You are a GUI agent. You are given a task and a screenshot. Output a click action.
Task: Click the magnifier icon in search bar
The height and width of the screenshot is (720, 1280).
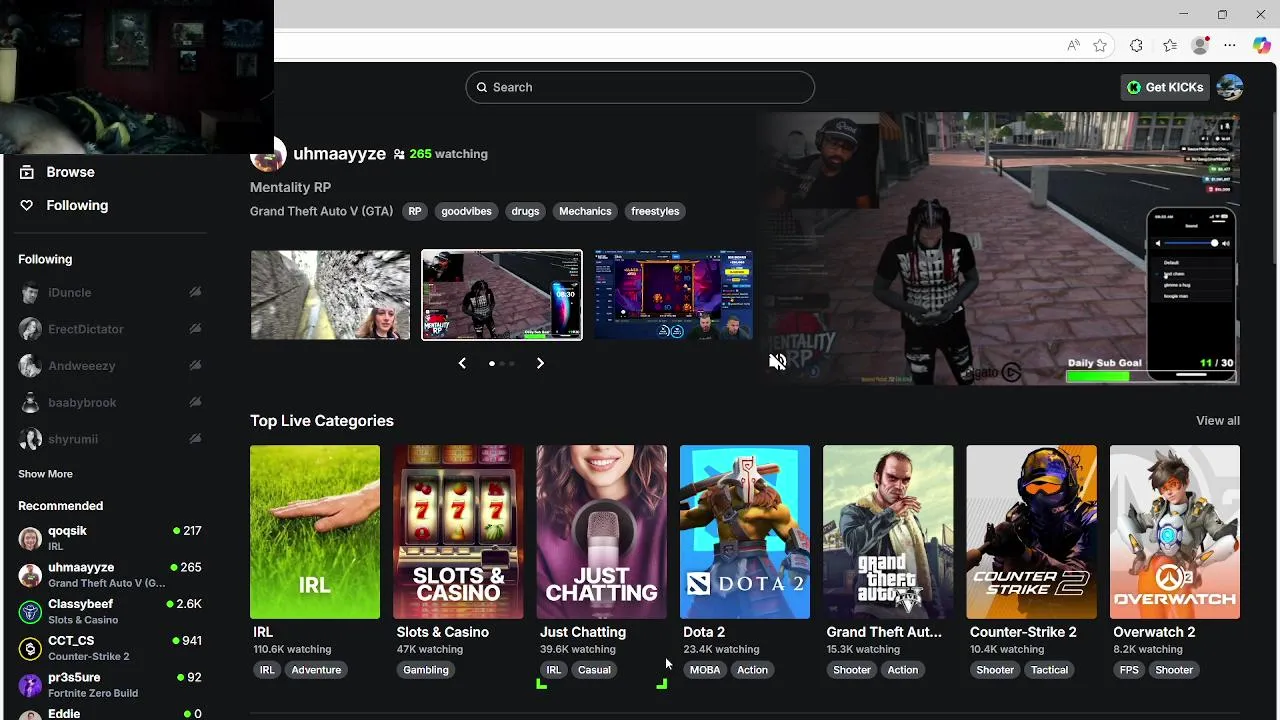point(482,87)
